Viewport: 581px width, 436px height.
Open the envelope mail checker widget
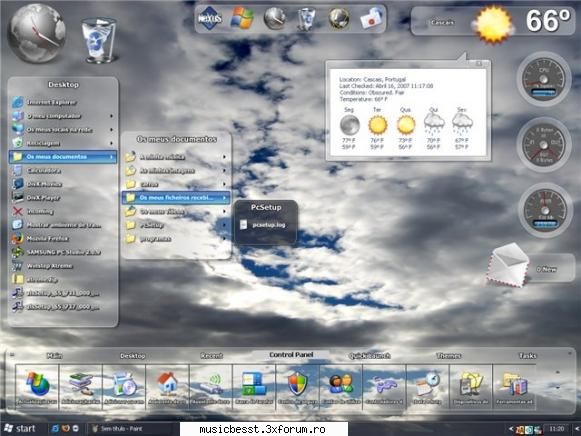coord(508,265)
